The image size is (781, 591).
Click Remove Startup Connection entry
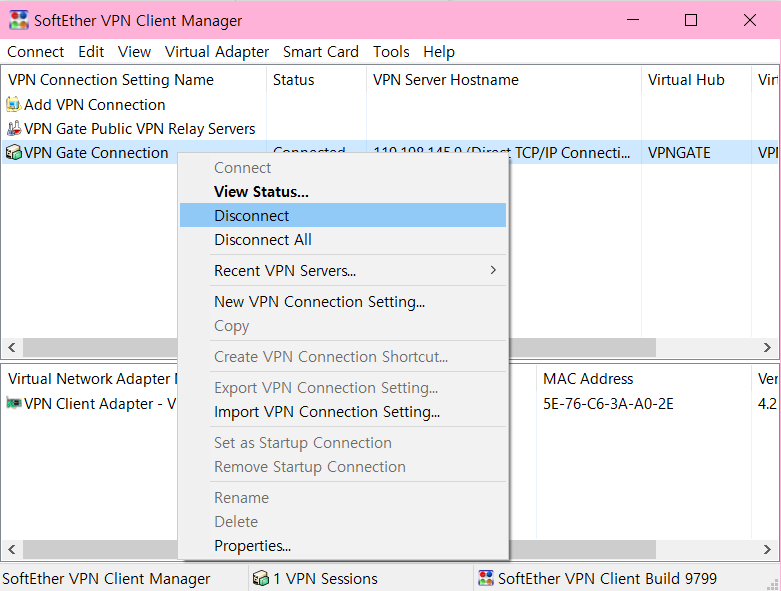343,467
